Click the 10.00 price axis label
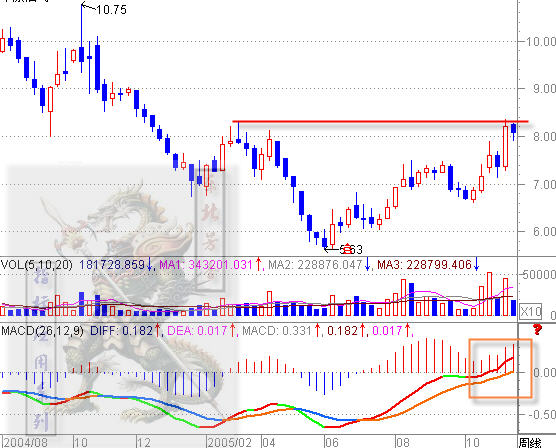Screen dimensions: 556x448 (x=541, y=42)
